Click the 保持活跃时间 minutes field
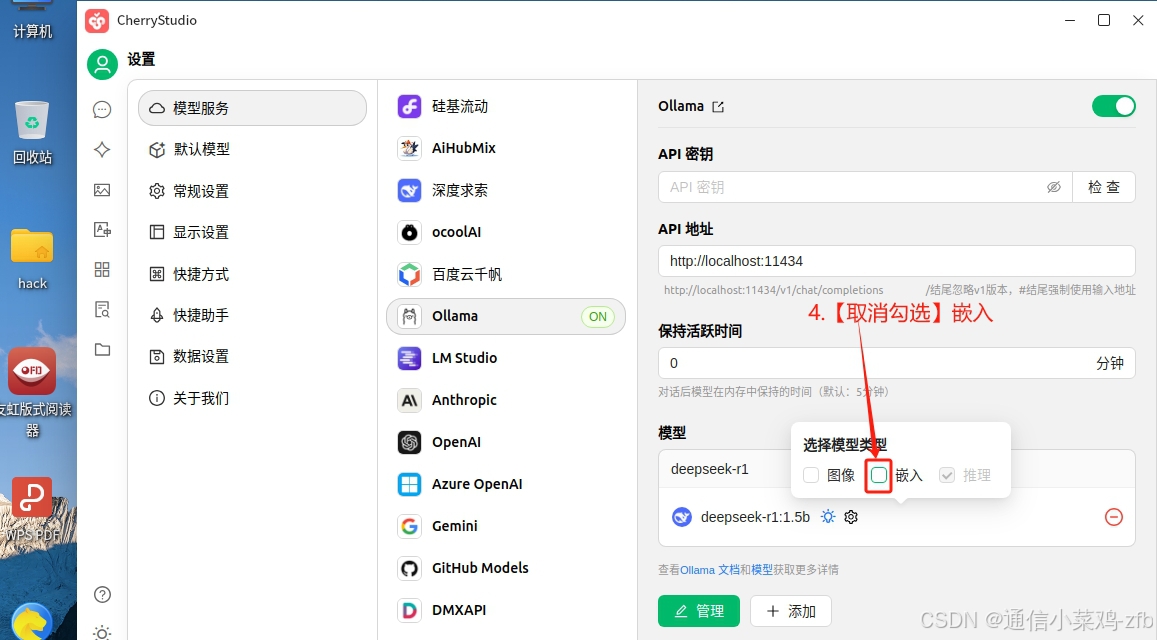This screenshot has height=640, width=1157. coord(897,363)
